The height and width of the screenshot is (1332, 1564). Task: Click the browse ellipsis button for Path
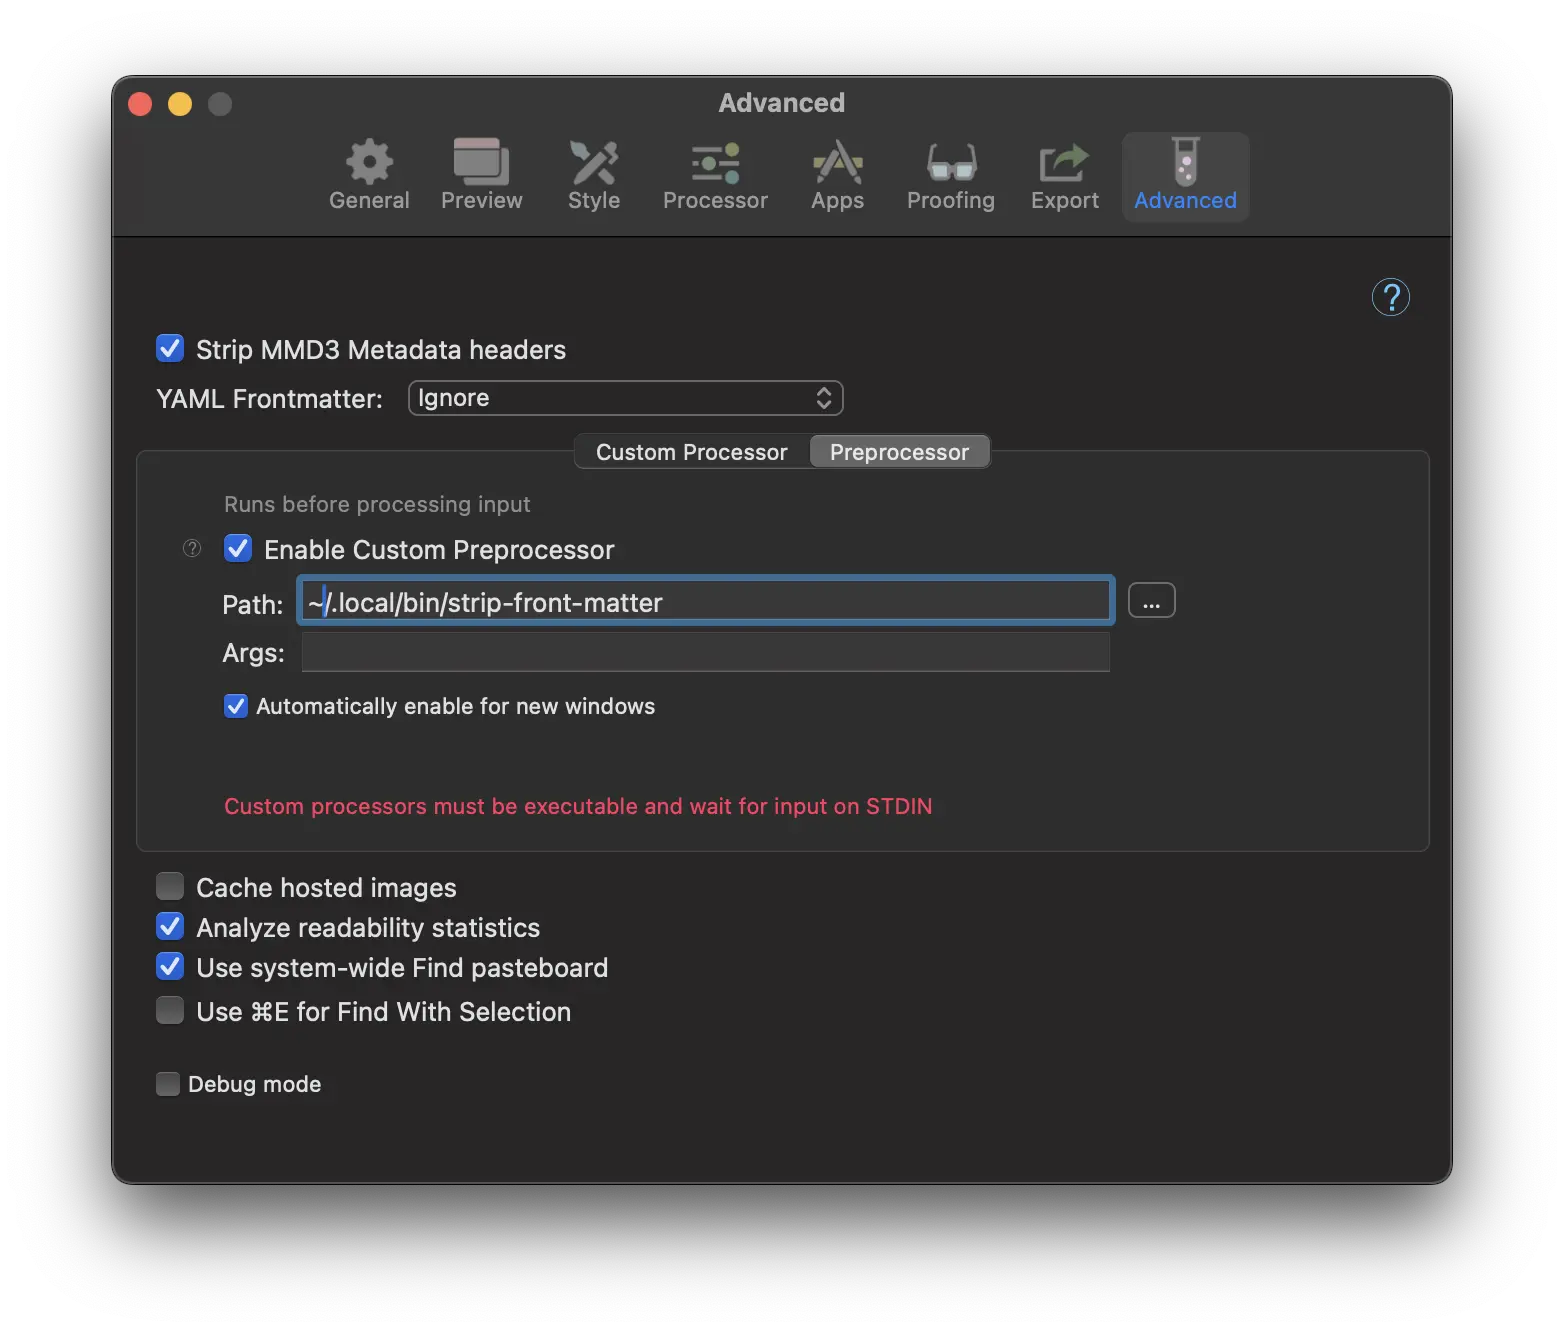1151,601
